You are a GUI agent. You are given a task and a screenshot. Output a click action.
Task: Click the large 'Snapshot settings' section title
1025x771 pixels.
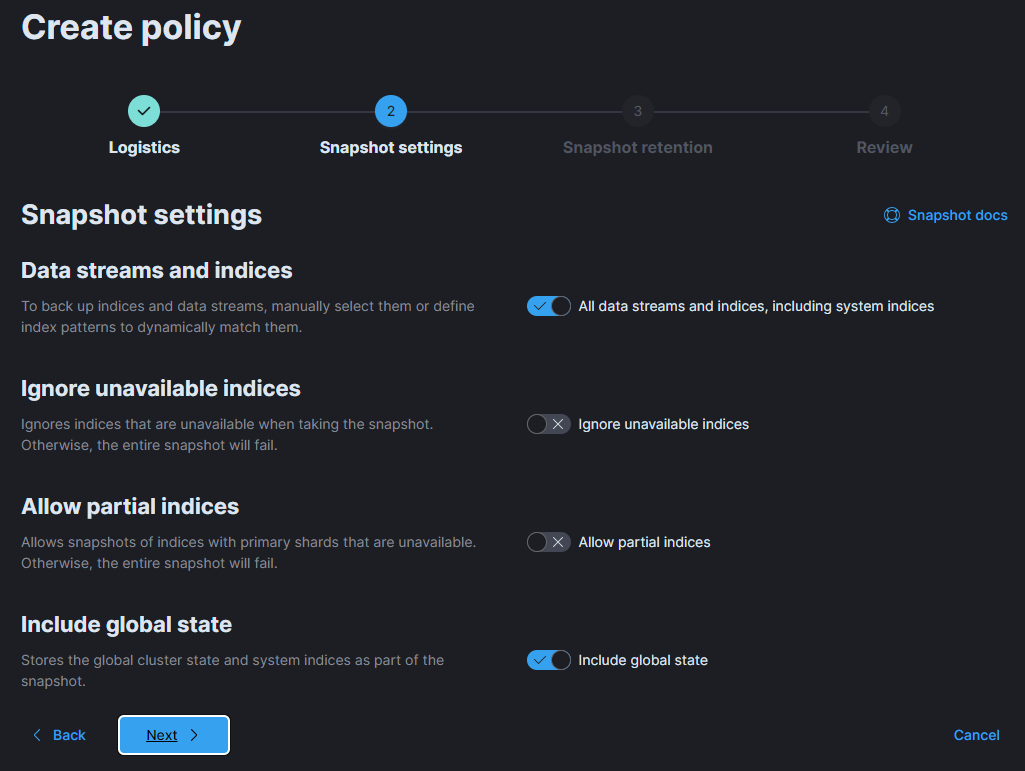click(141, 215)
